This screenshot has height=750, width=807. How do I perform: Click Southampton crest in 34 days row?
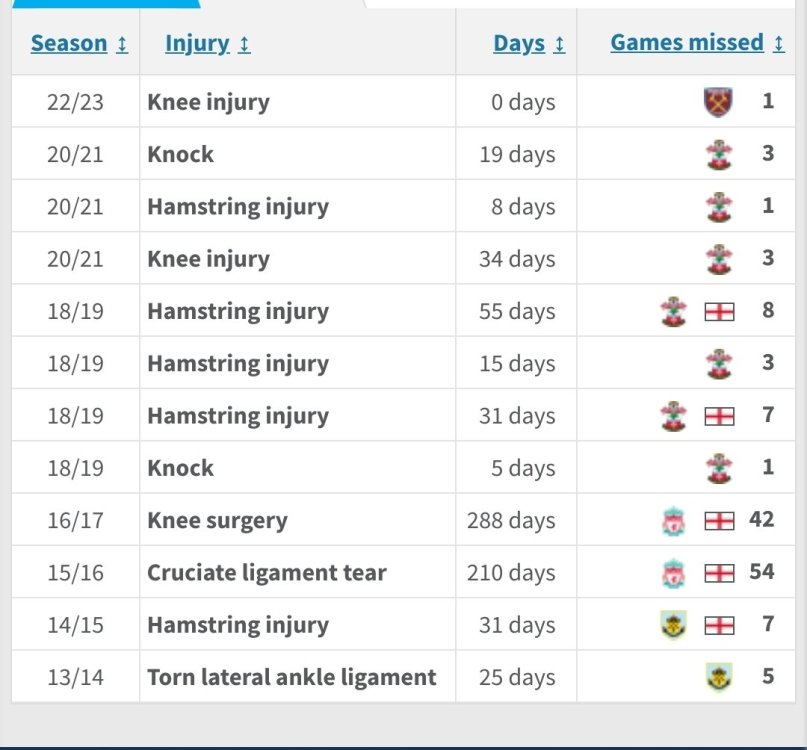click(x=717, y=259)
